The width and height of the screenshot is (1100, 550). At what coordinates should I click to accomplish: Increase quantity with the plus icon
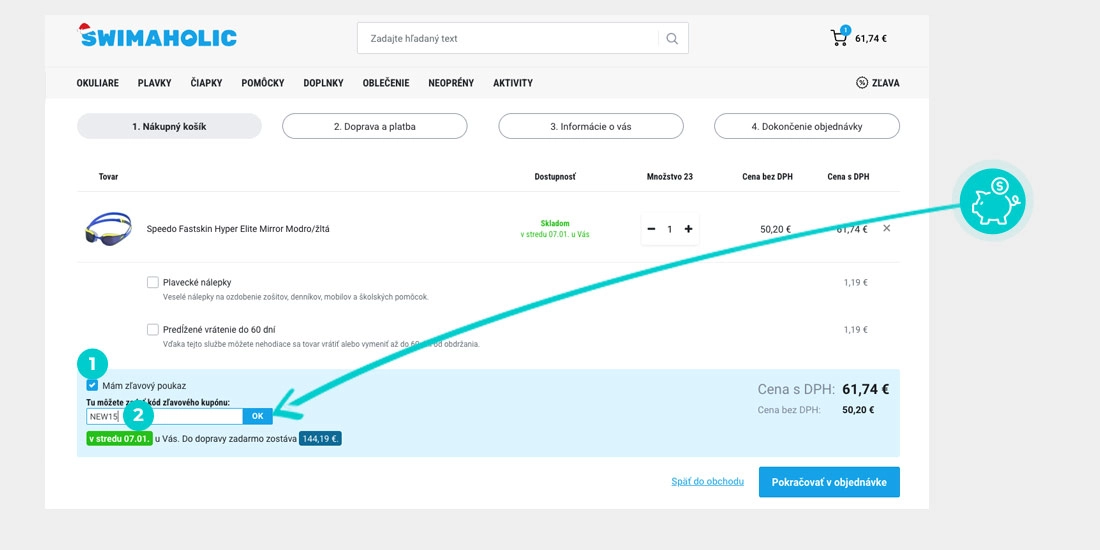tap(688, 229)
